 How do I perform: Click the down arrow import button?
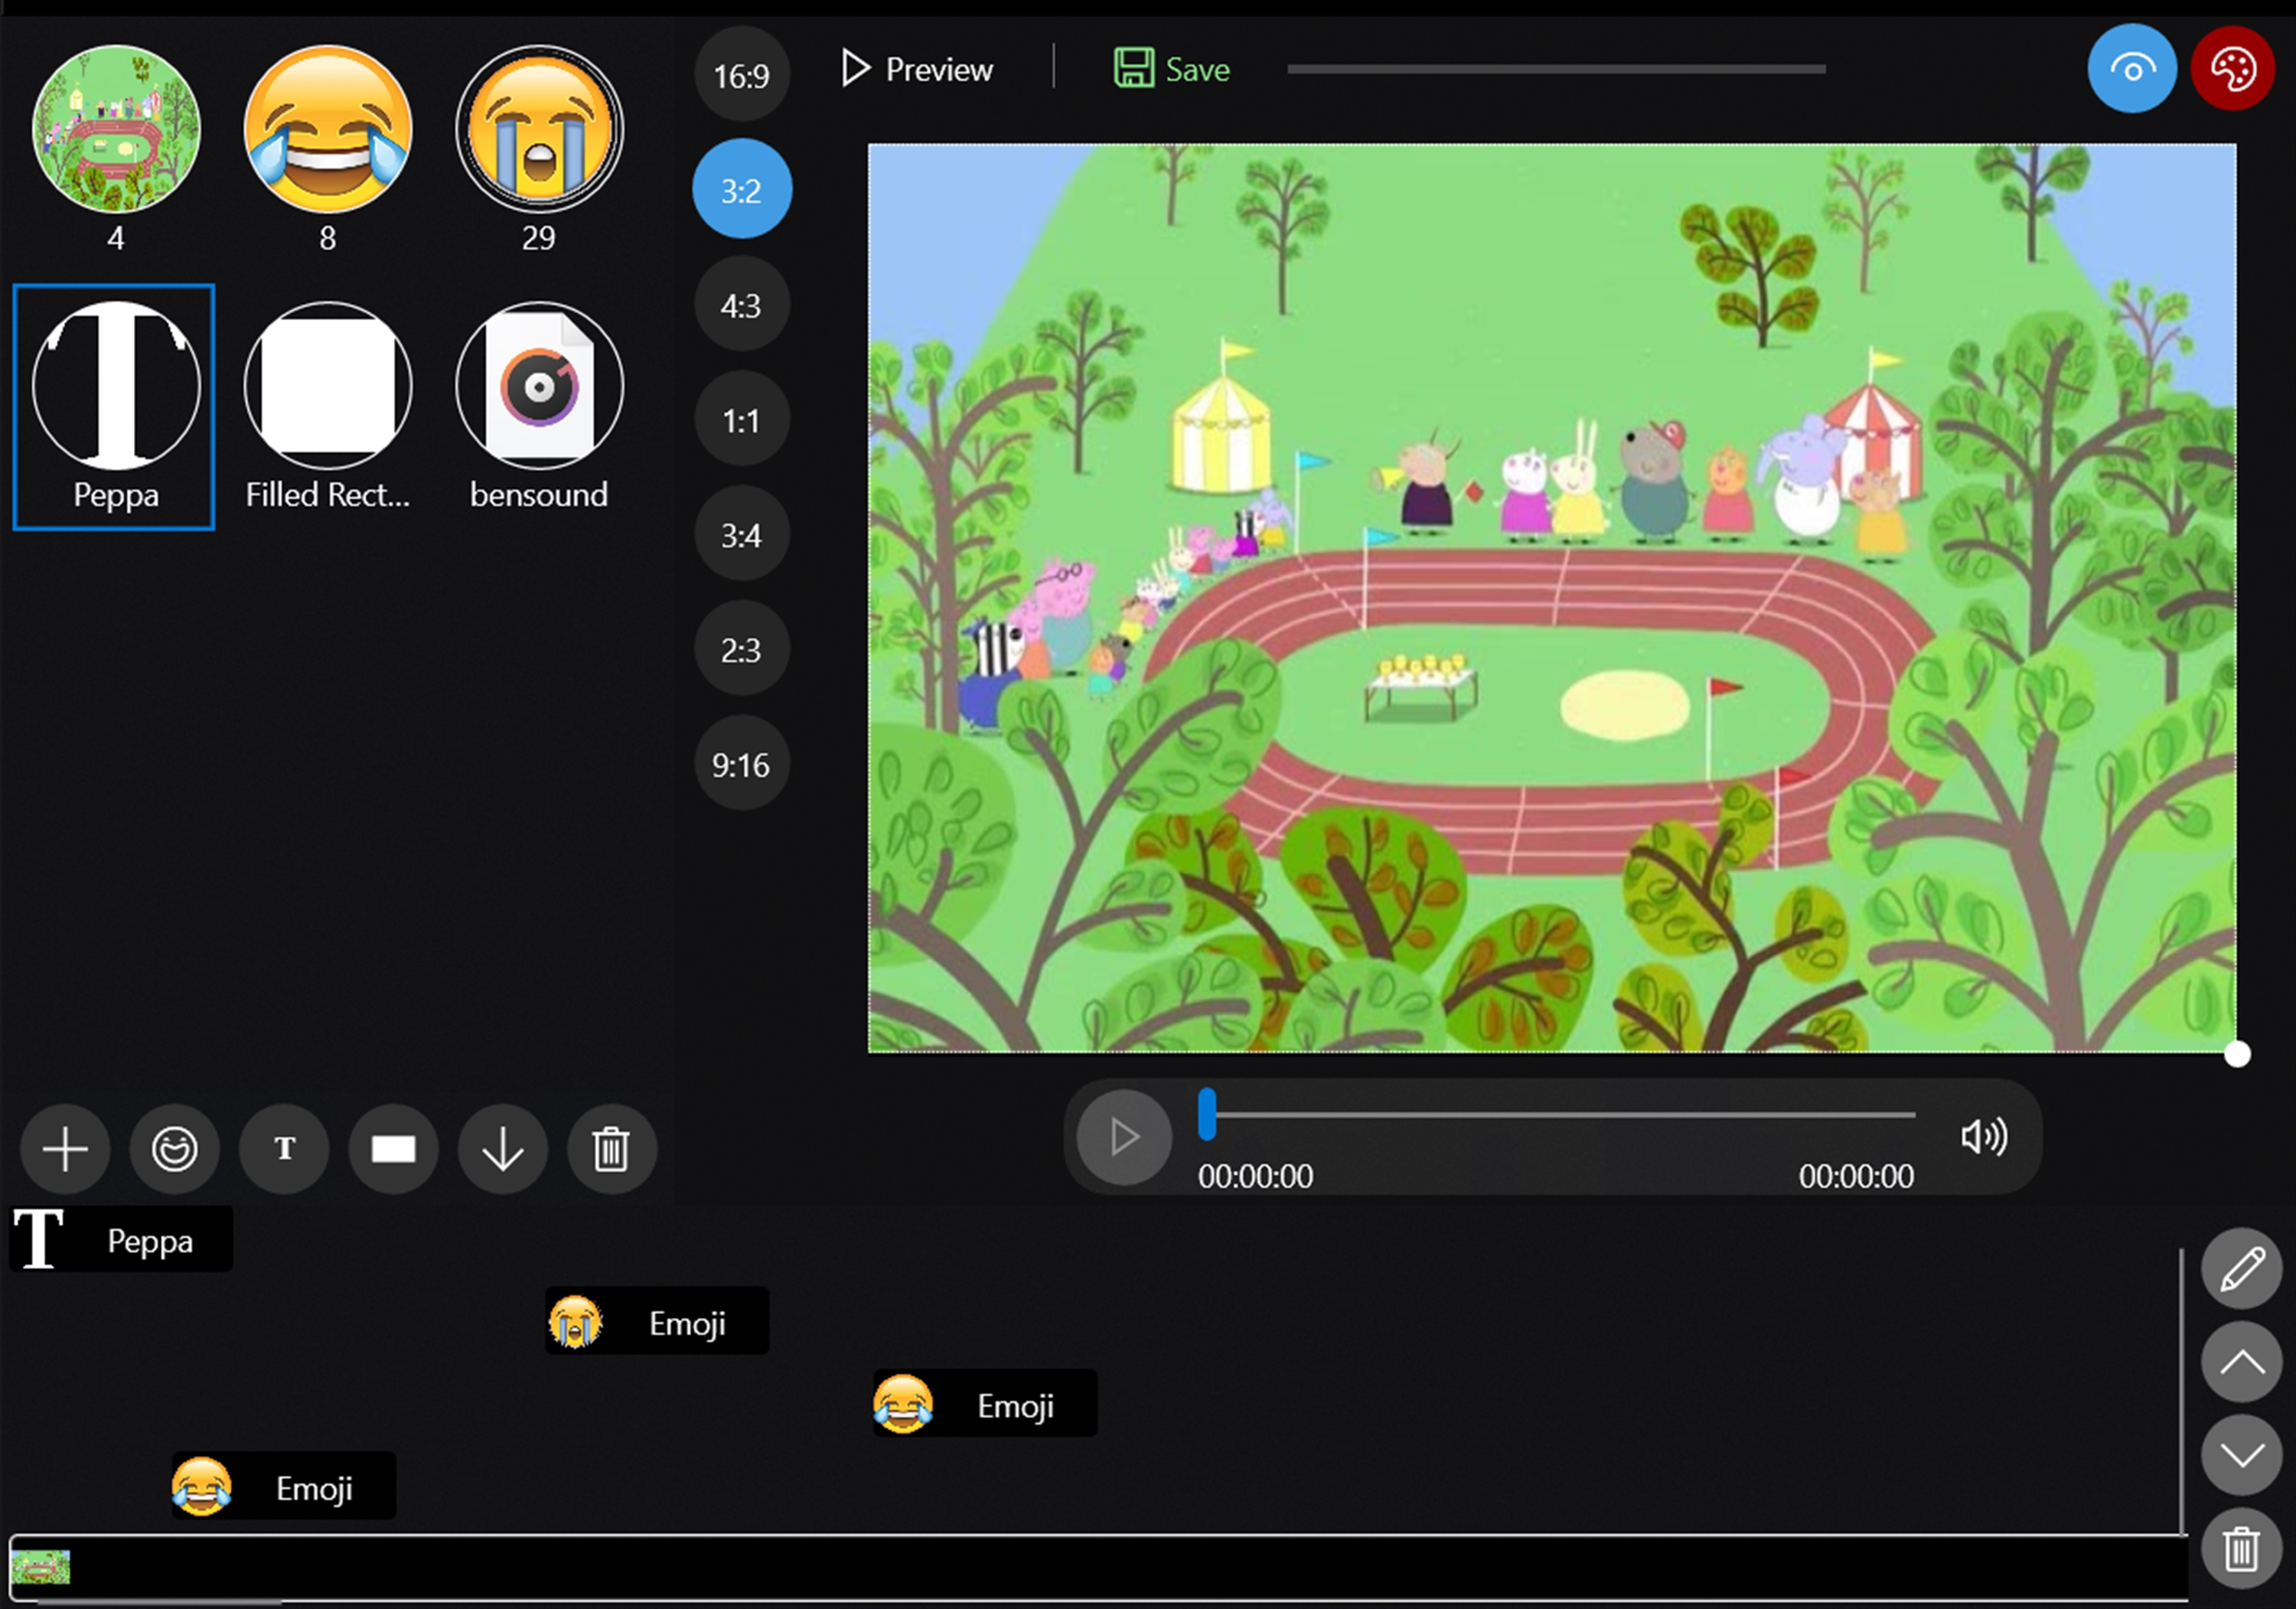502,1149
